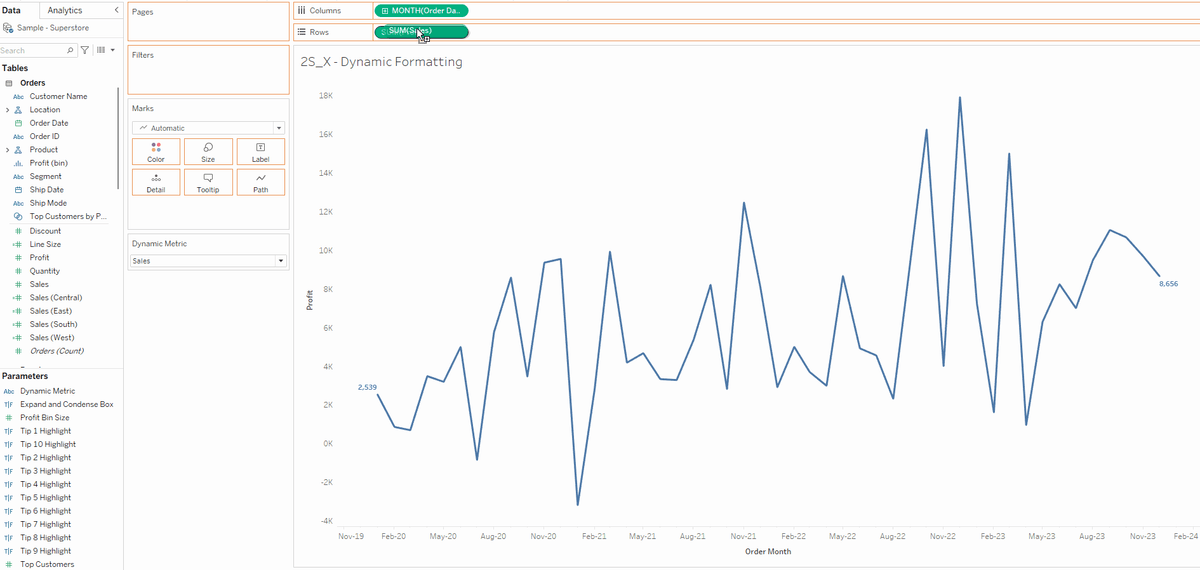Expand the Product hierarchy
Screen dimensions: 1200x570
click(7, 150)
